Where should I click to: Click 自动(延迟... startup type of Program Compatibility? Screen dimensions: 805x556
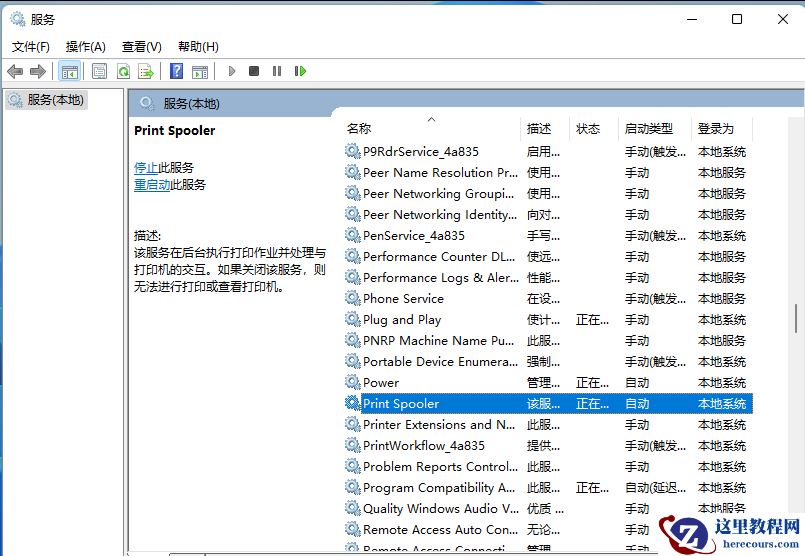(655, 488)
